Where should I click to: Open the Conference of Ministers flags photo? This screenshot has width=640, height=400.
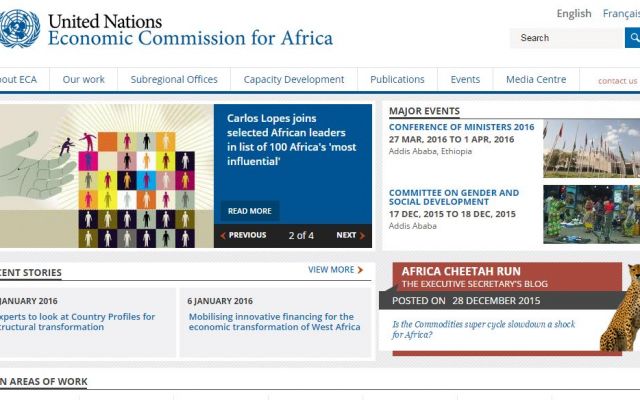(x=591, y=149)
